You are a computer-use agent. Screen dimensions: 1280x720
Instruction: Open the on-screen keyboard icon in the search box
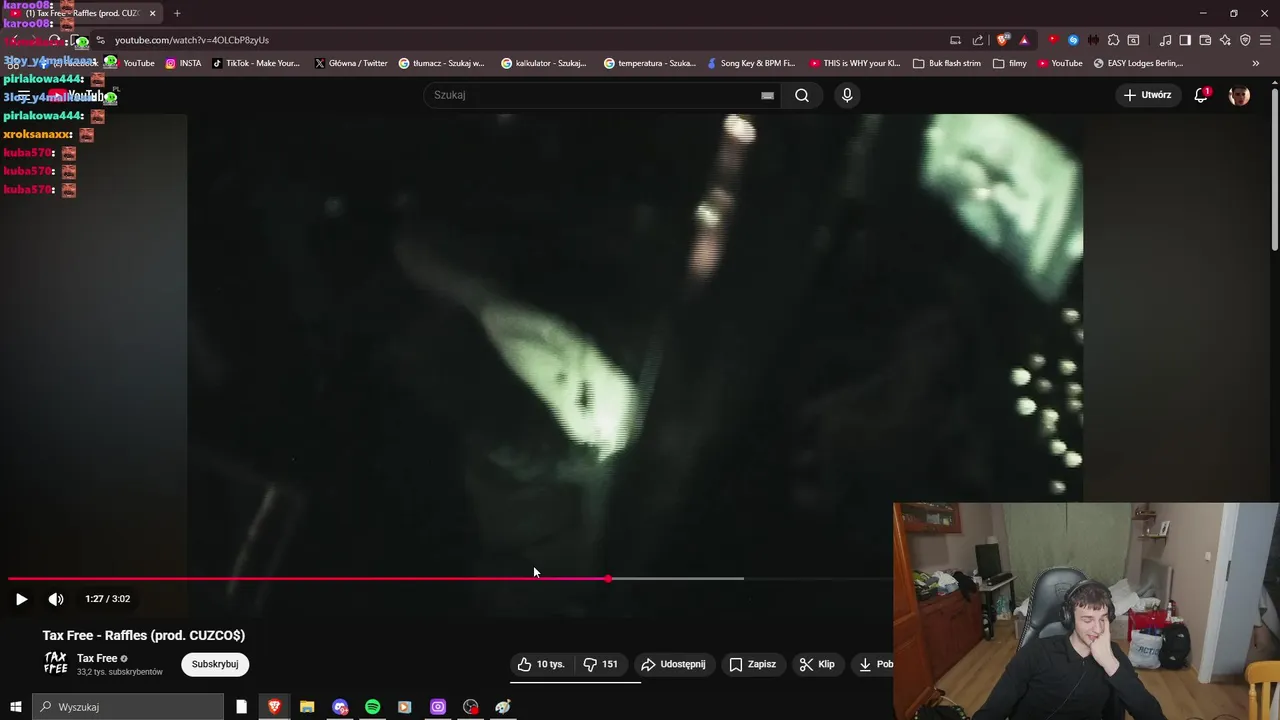click(x=767, y=95)
